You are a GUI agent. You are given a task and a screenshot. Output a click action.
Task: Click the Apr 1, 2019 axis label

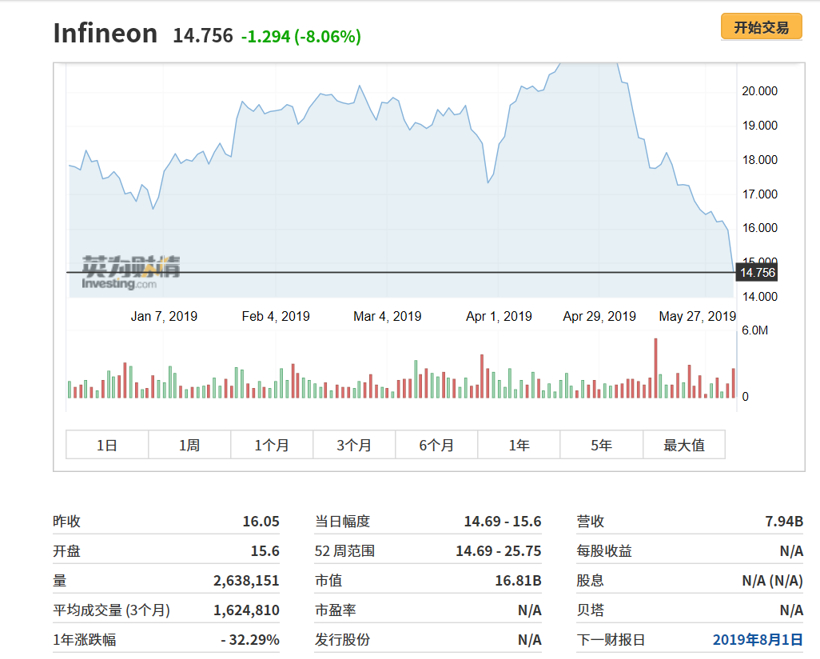(499, 316)
